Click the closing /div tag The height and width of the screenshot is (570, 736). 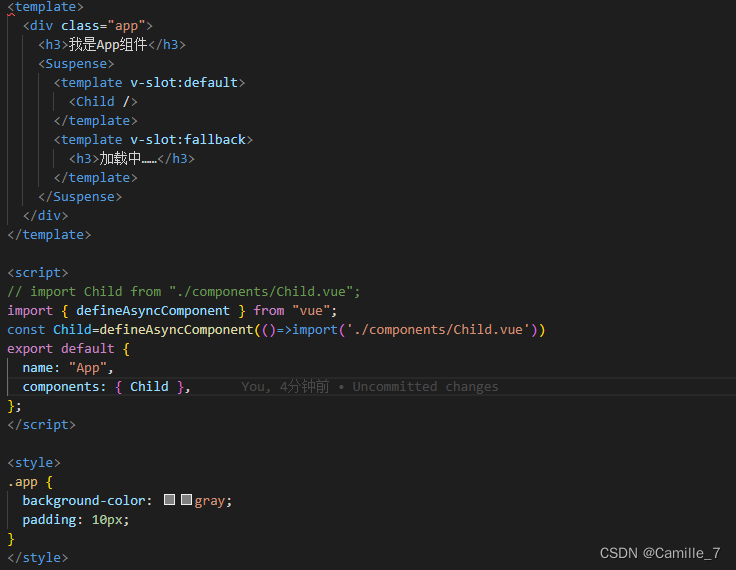click(46, 216)
